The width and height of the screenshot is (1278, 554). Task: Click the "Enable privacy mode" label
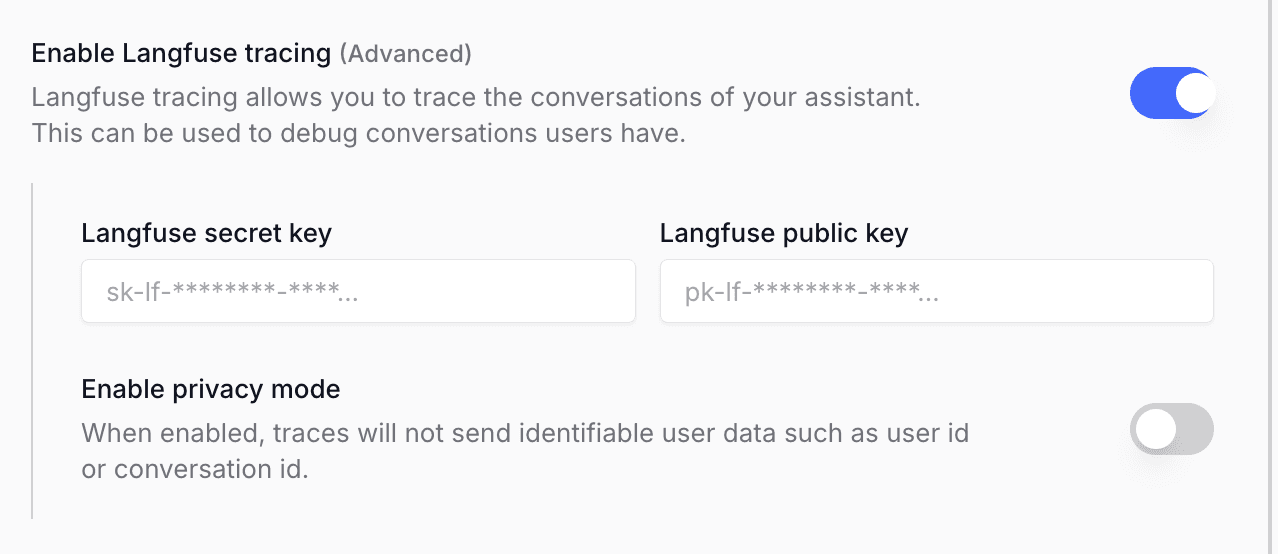pyautogui.click(x=211, y=389)
